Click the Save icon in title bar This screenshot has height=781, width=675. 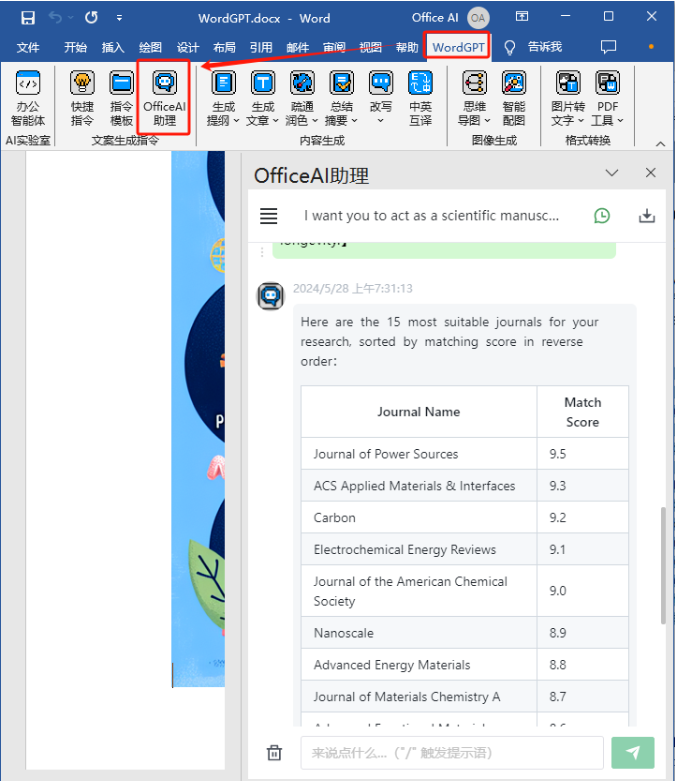pos(28,18)
